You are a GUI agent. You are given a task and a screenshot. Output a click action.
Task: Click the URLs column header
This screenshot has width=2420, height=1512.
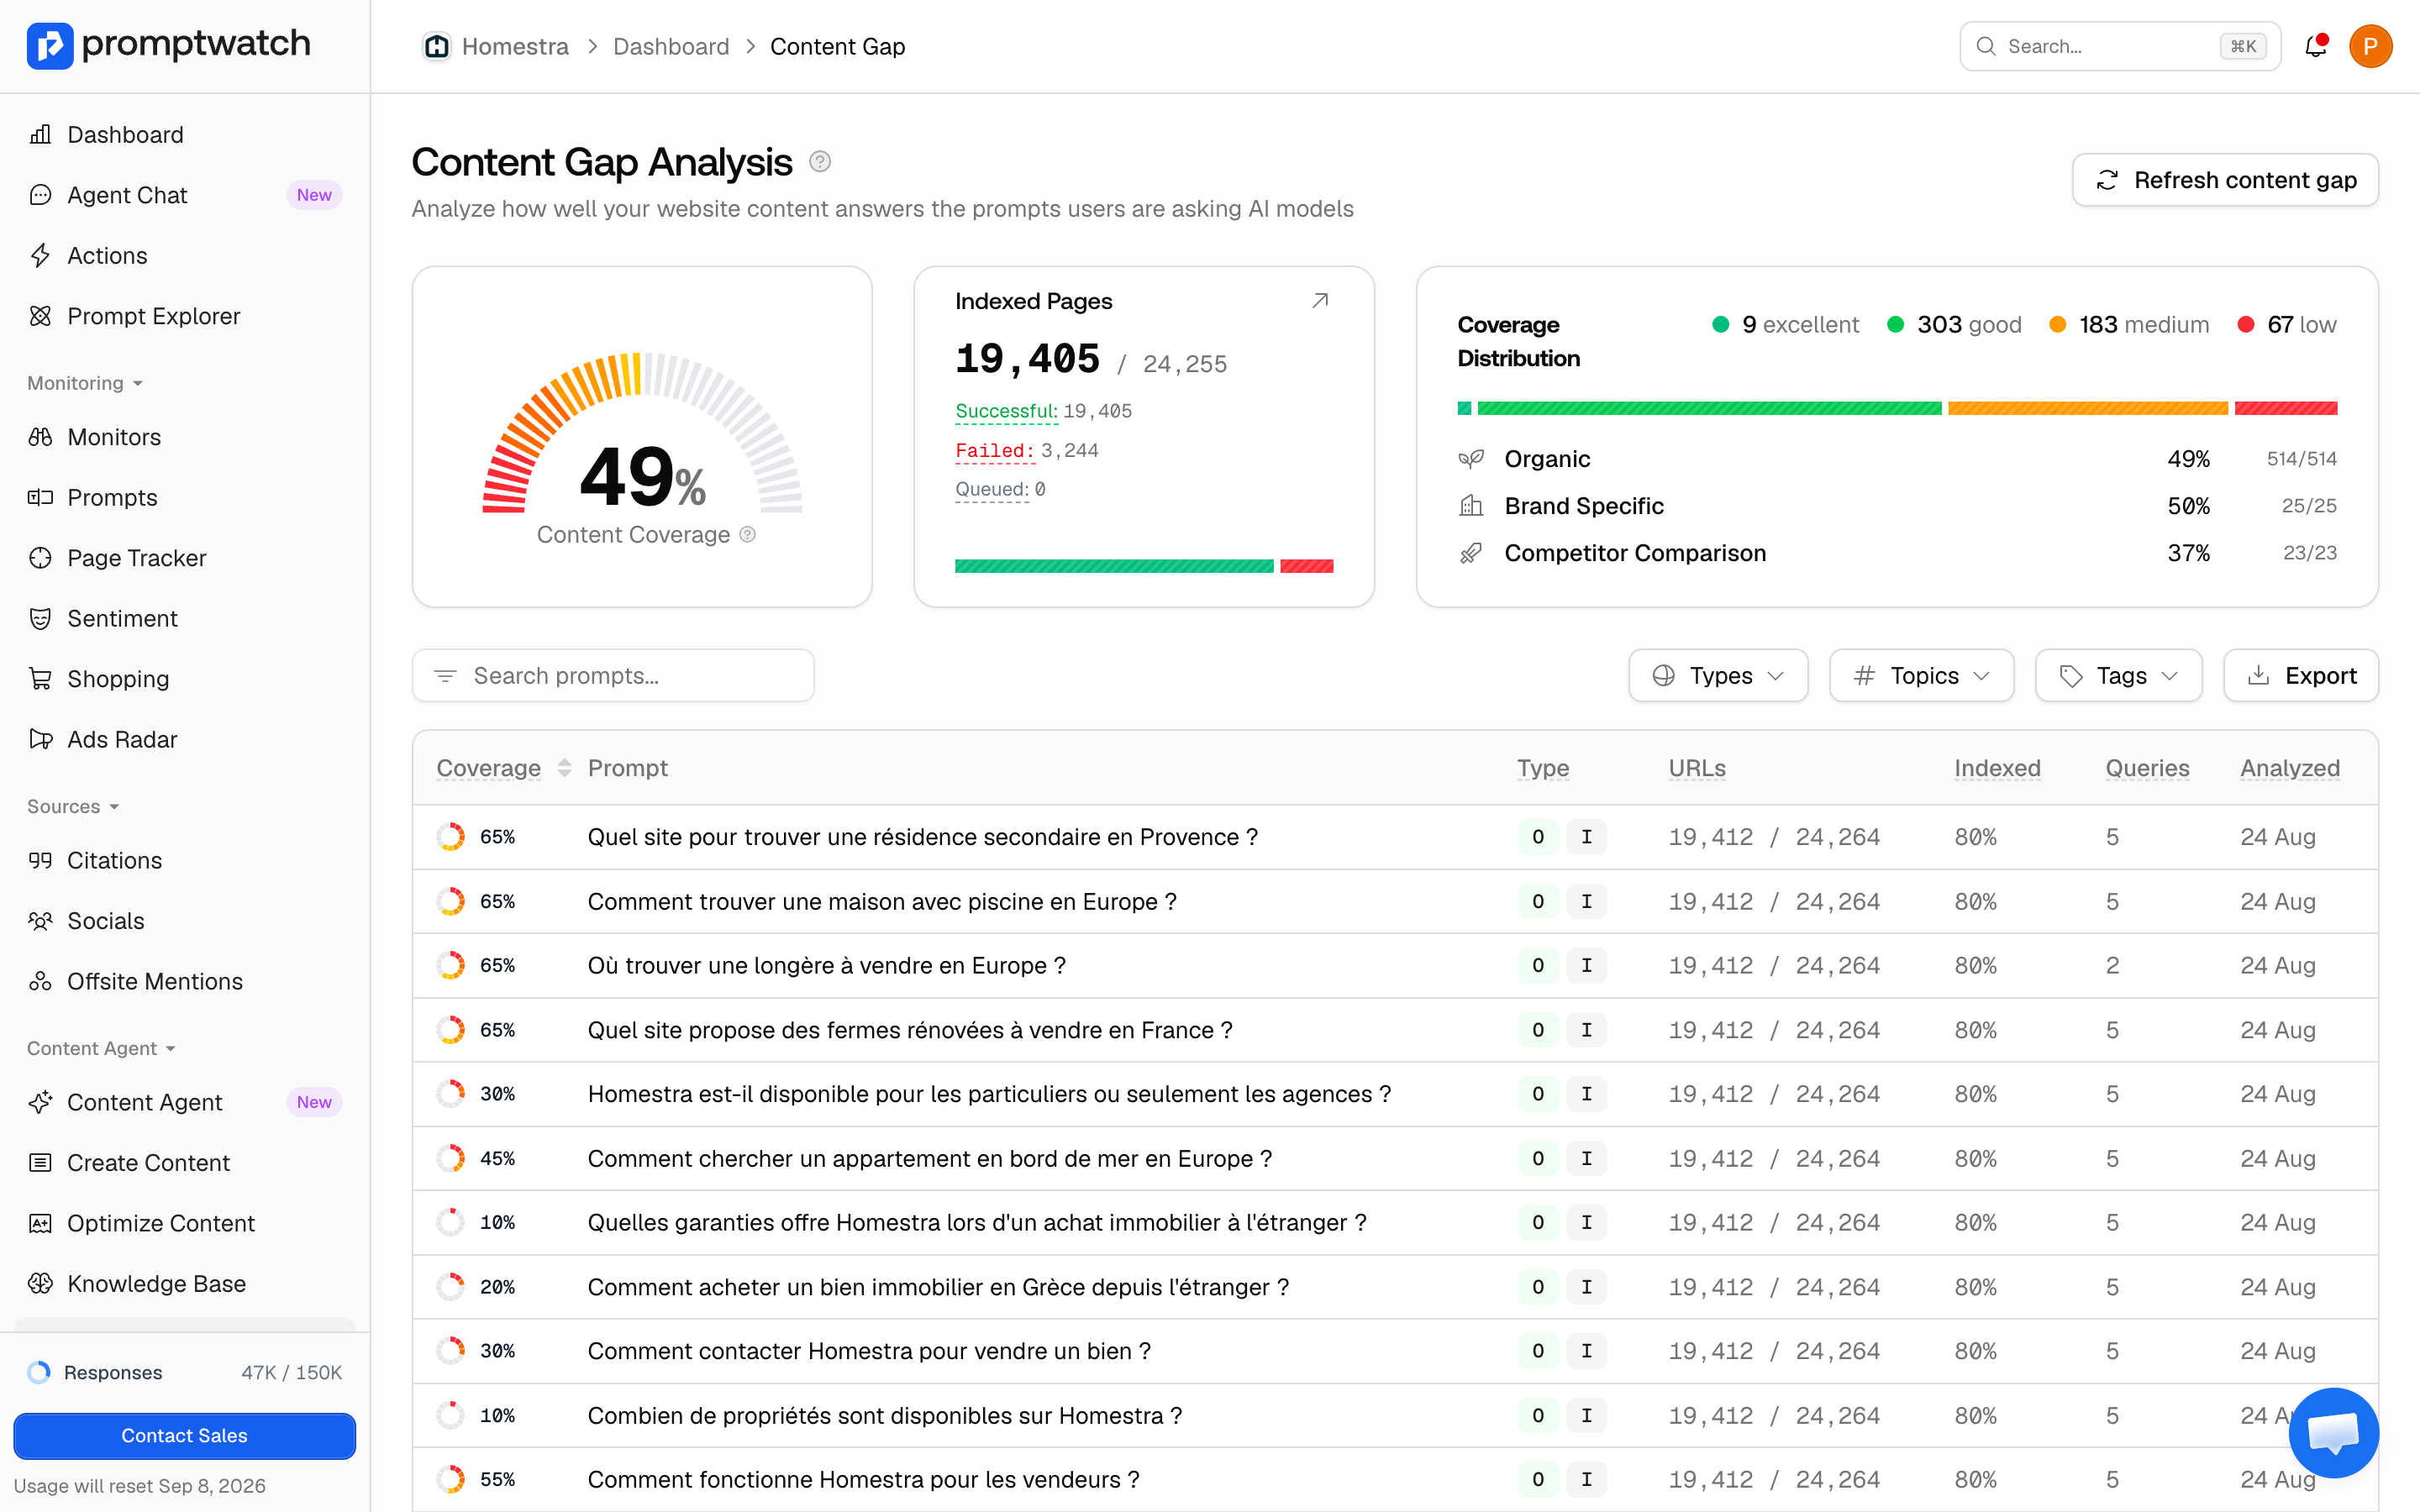[x=1696, y=768]
